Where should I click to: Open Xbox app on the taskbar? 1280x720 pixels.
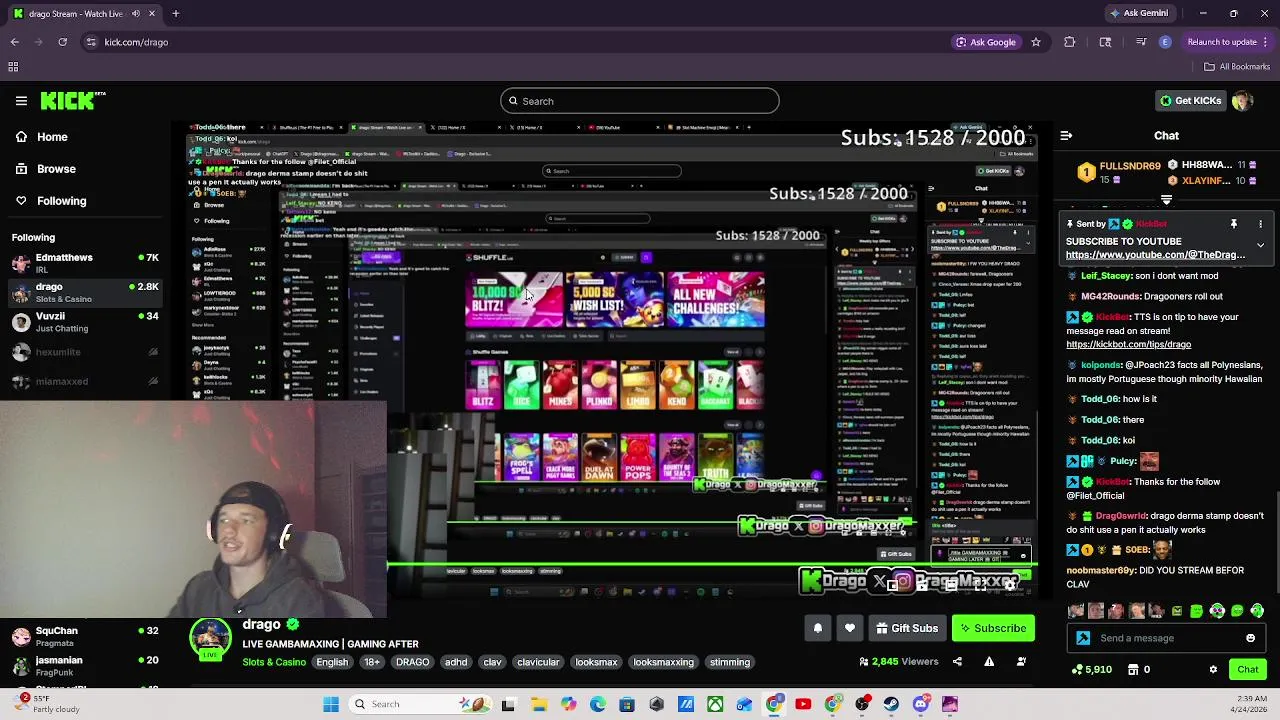(x=715, y=704)
